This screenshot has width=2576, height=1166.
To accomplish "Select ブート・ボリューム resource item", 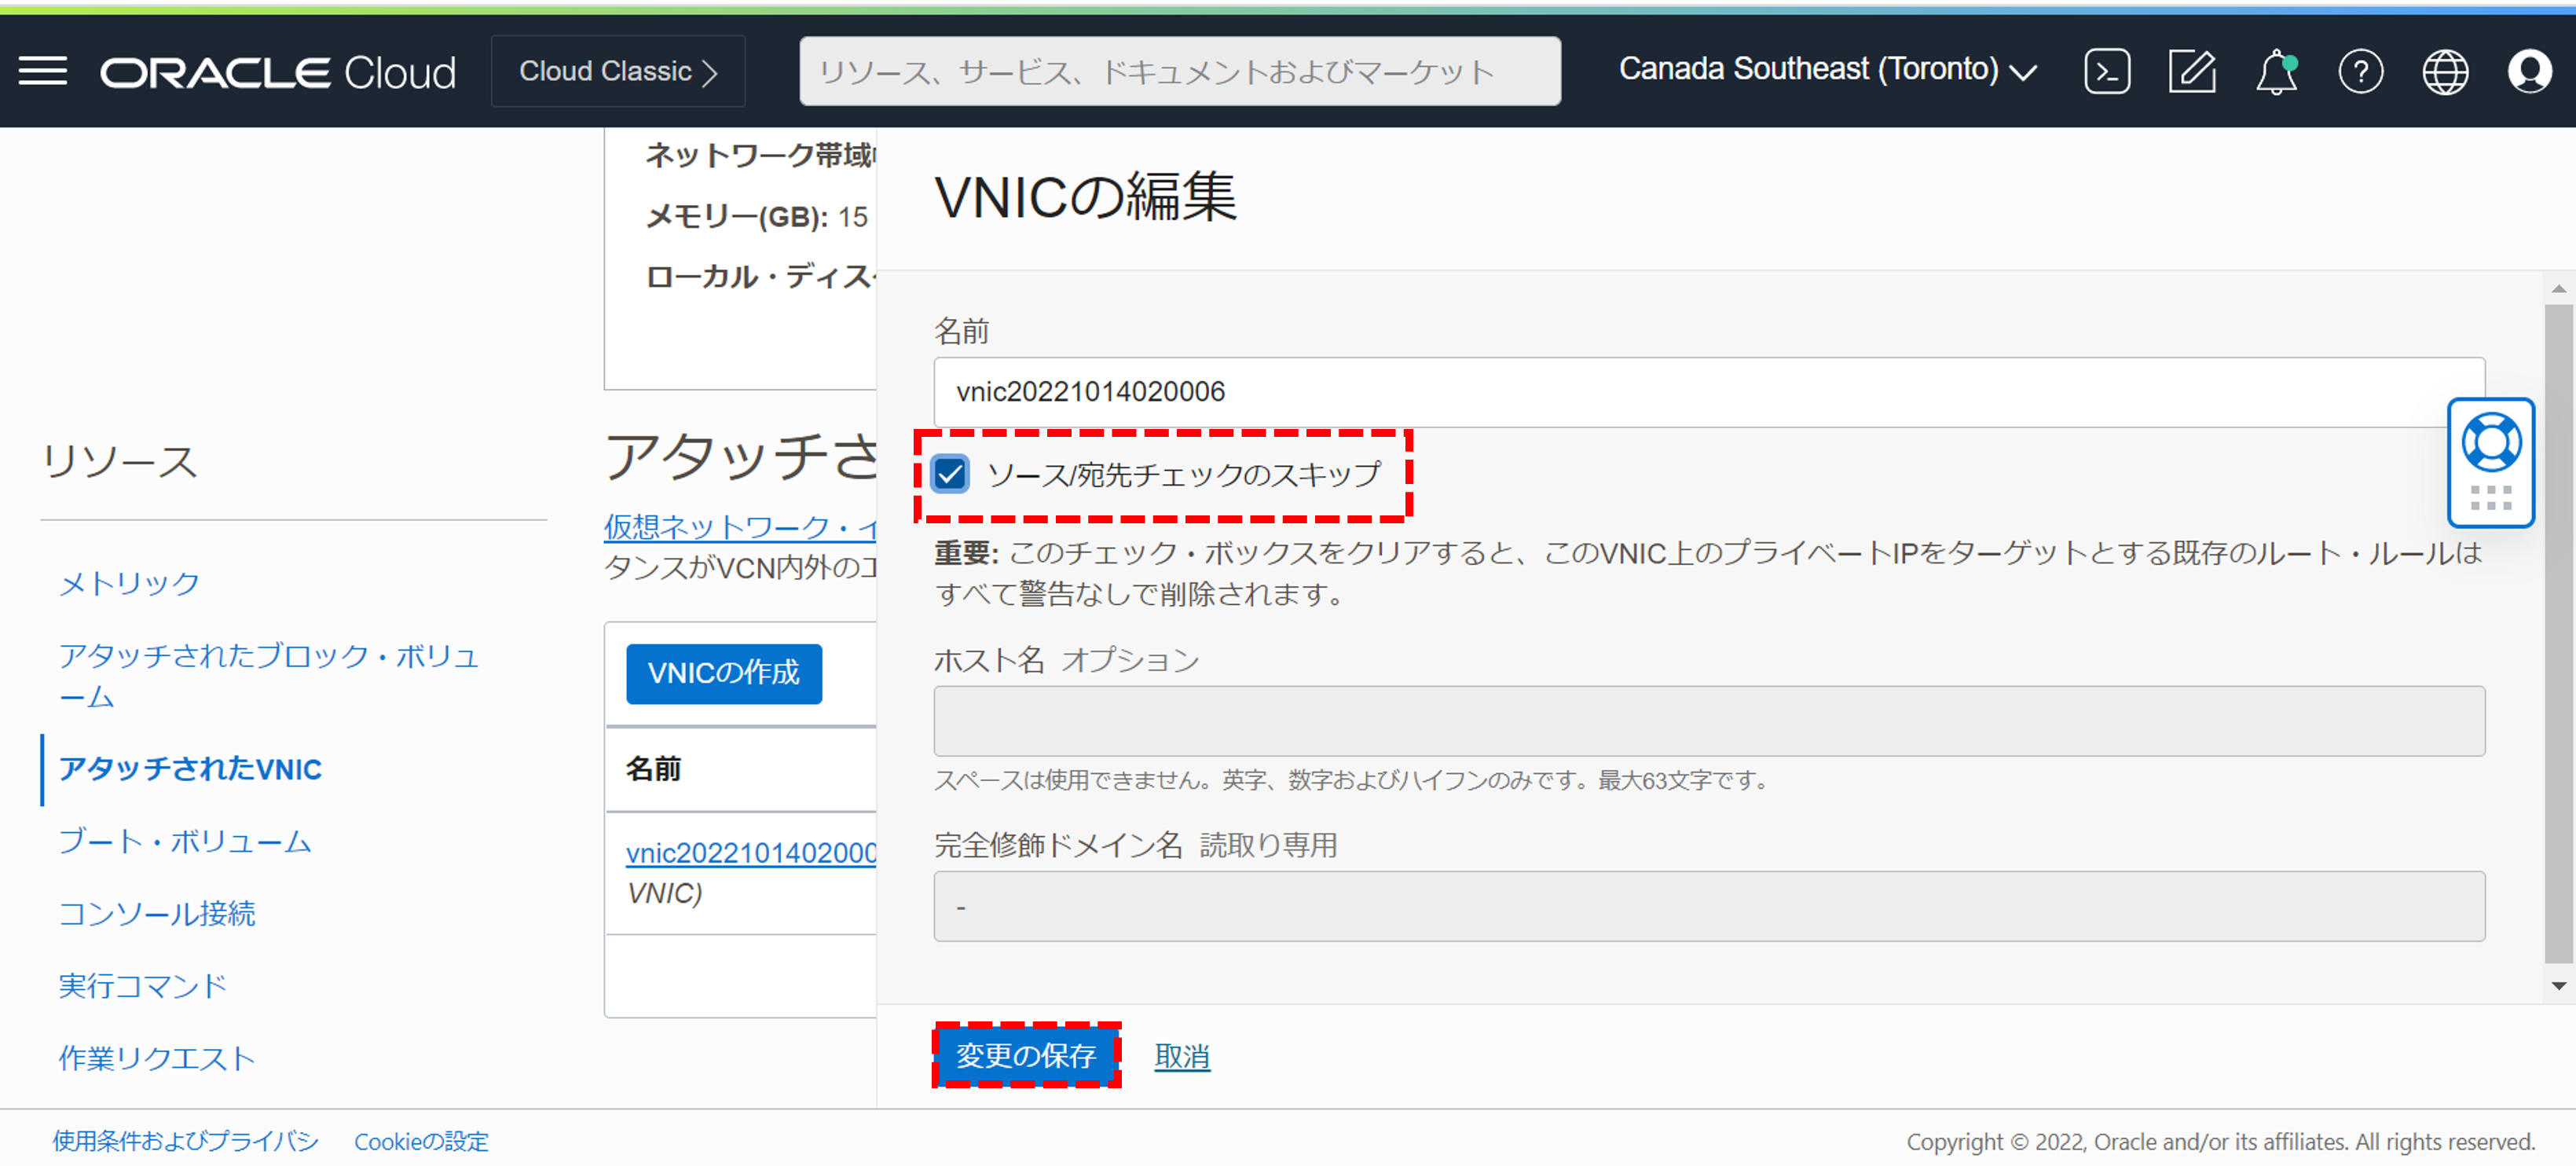I will (x=185, y=841).
